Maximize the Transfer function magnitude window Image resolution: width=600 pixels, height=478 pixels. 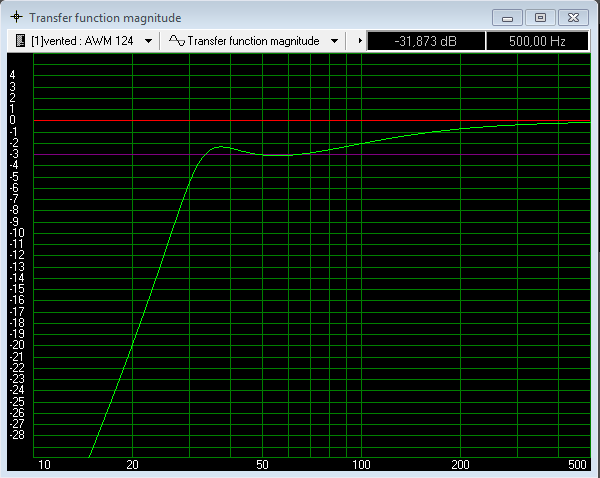pyautogui.click(x=540, y=17)
